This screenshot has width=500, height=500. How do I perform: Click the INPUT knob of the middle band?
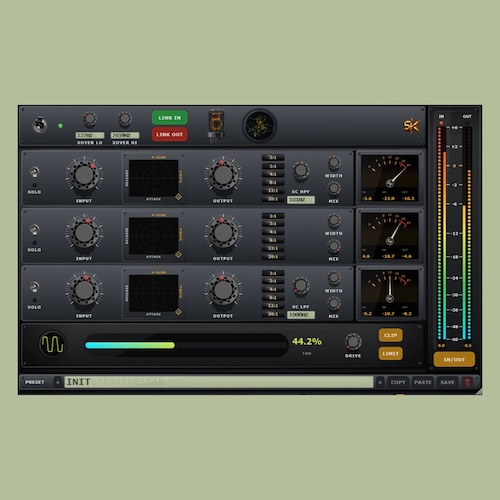(x=84, y=233)
